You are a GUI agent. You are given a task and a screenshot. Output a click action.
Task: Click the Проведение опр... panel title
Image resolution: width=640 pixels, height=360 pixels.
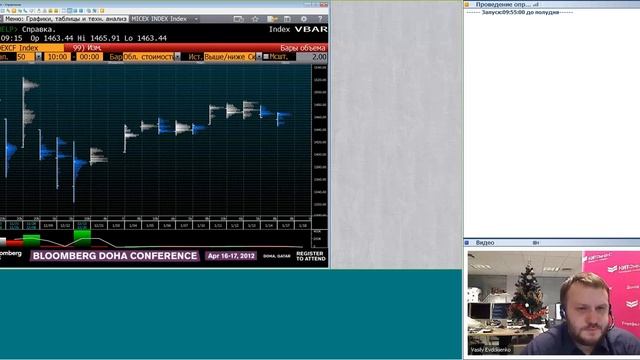pyautogui.click(x=503, y=4)
